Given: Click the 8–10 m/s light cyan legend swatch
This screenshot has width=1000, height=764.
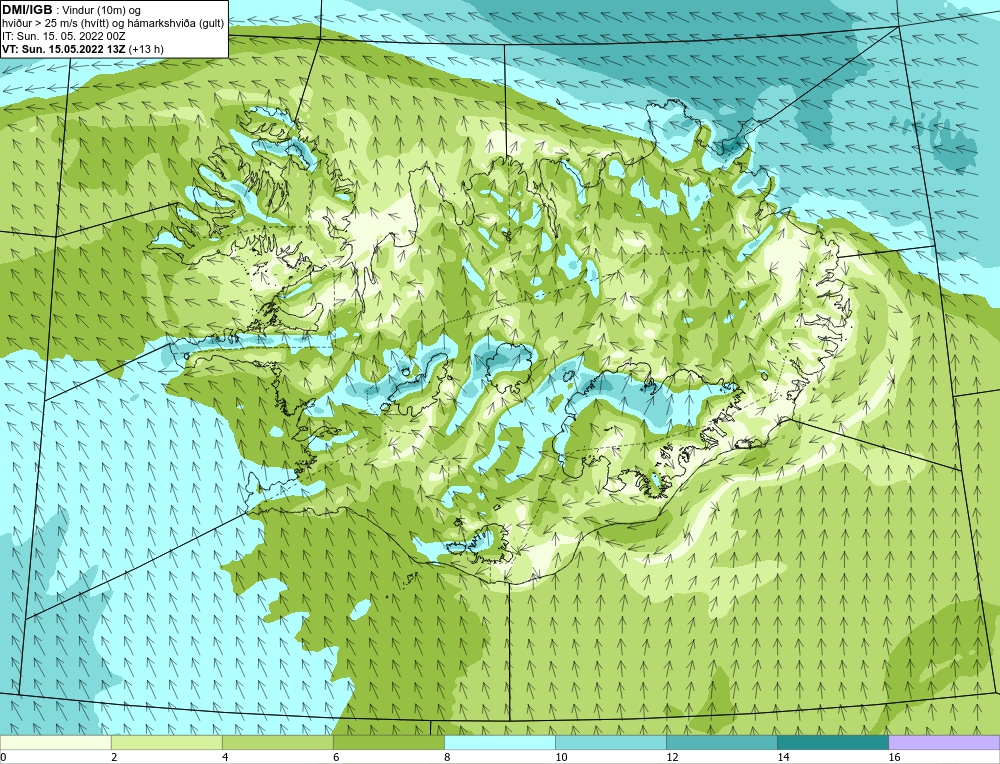Looking at the screenshot, I should coord(499,742).
